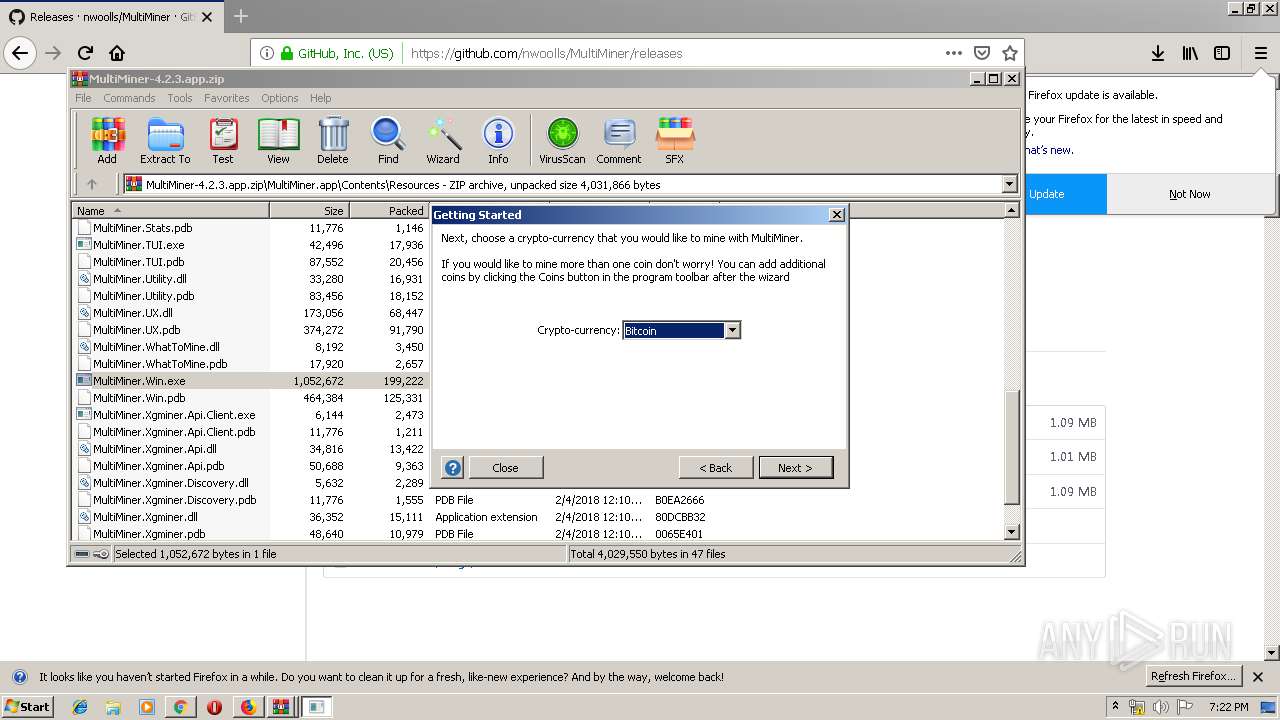The width and height of the screenshot is (1280, 720).
Task: Click Close button in wizard
Action: [505, 467]
